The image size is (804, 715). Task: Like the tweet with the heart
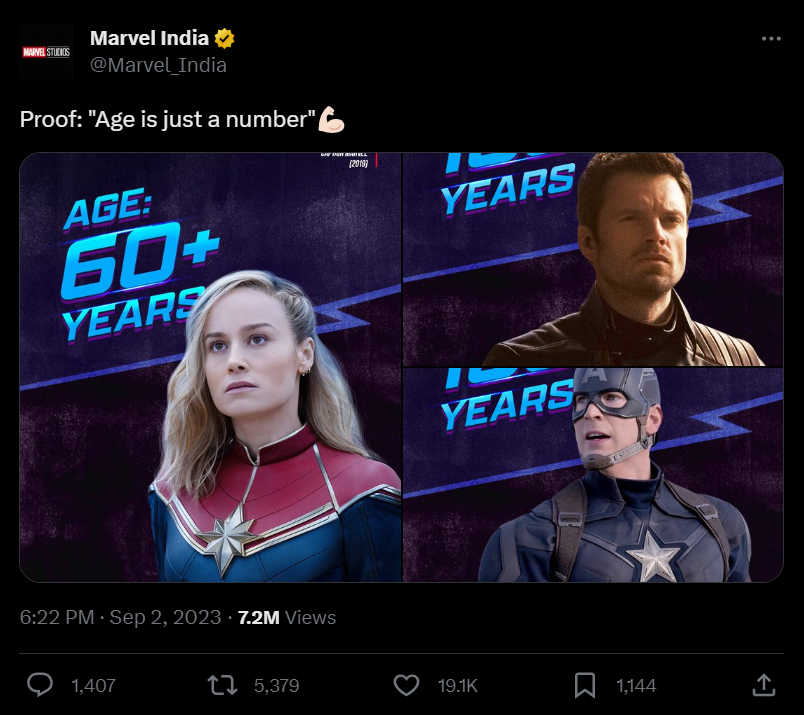406,685
